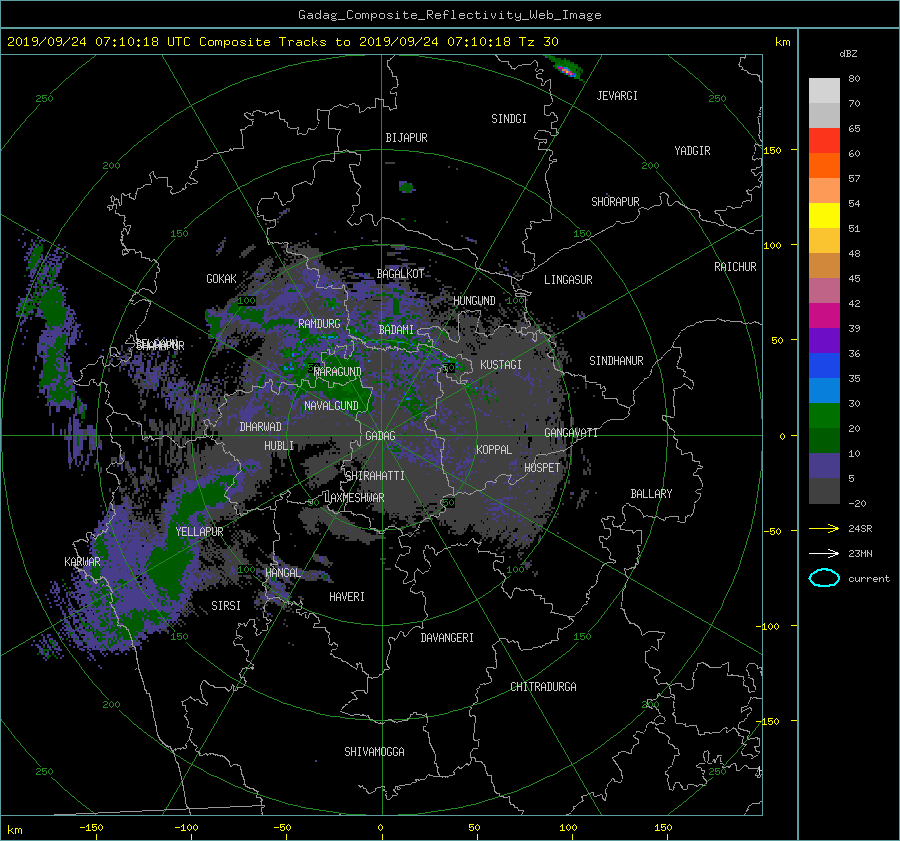900x841 pixels.
Task: Click the YADGIR city label
Action: point(692,151)
